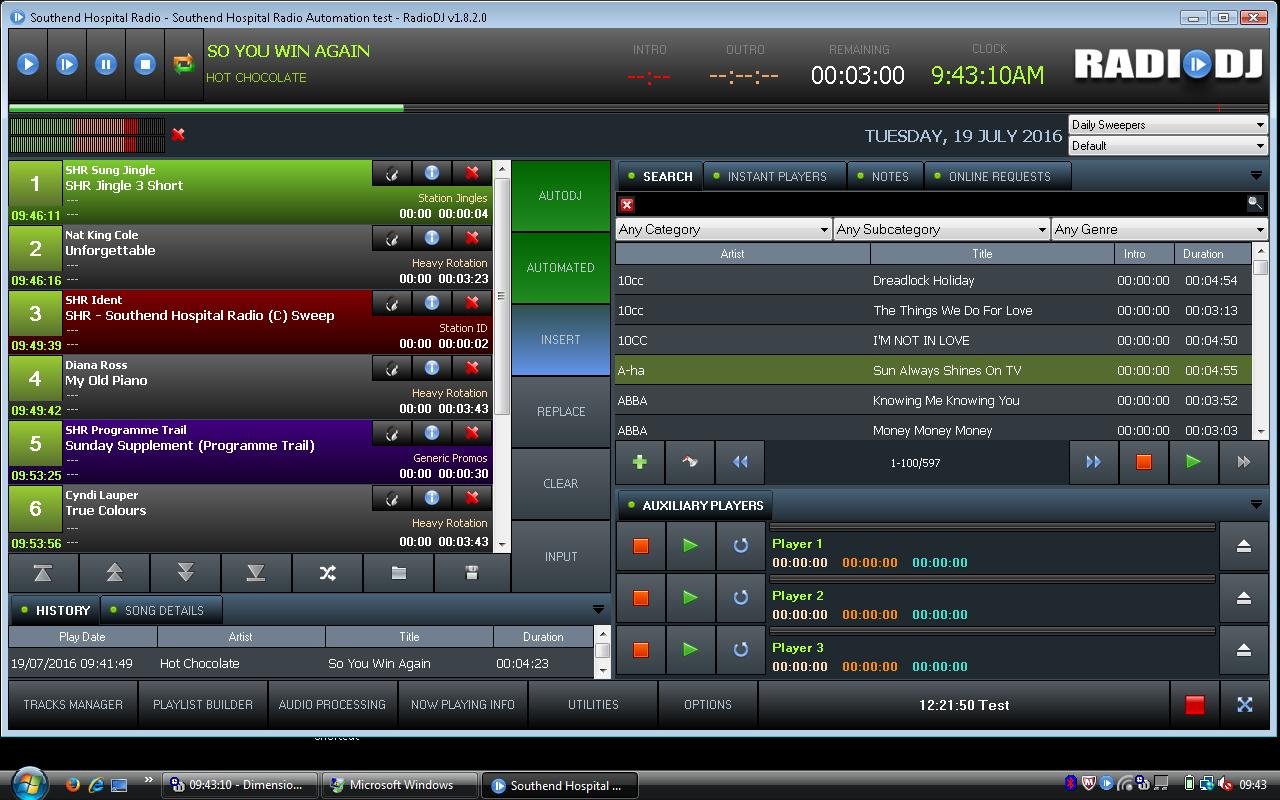Toggle the AUTOMATED mode
This screenshot has width=1280, height=800.
pyautogui.click(x=560, y=268)
